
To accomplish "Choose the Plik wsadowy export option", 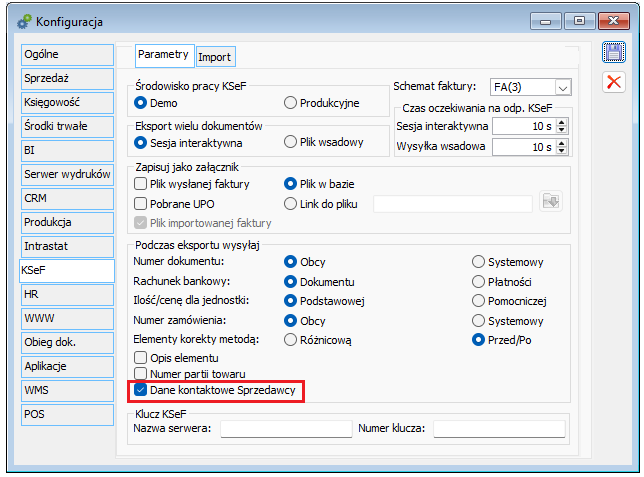I will coord(291,142).
